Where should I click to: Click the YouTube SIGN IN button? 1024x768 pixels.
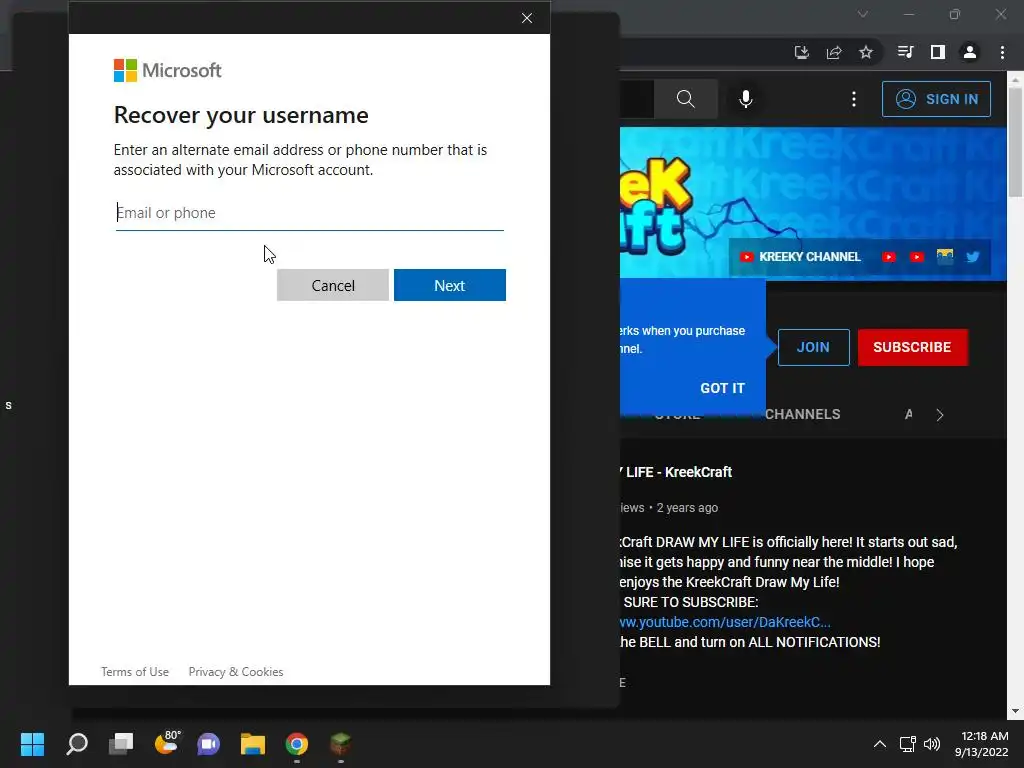tap(936, 99)
